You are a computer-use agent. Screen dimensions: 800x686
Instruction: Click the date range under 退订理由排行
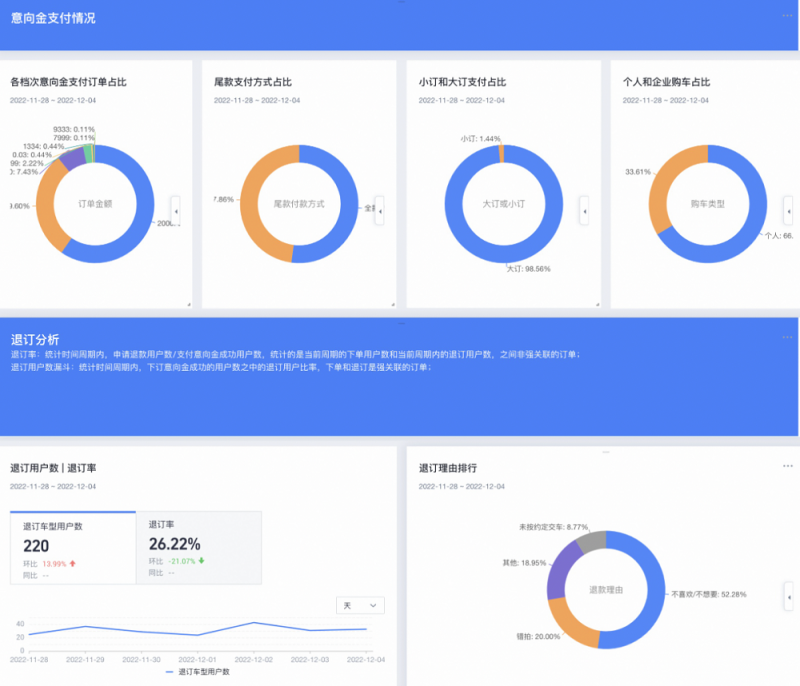pyautogui.click(x=460, y=487)
